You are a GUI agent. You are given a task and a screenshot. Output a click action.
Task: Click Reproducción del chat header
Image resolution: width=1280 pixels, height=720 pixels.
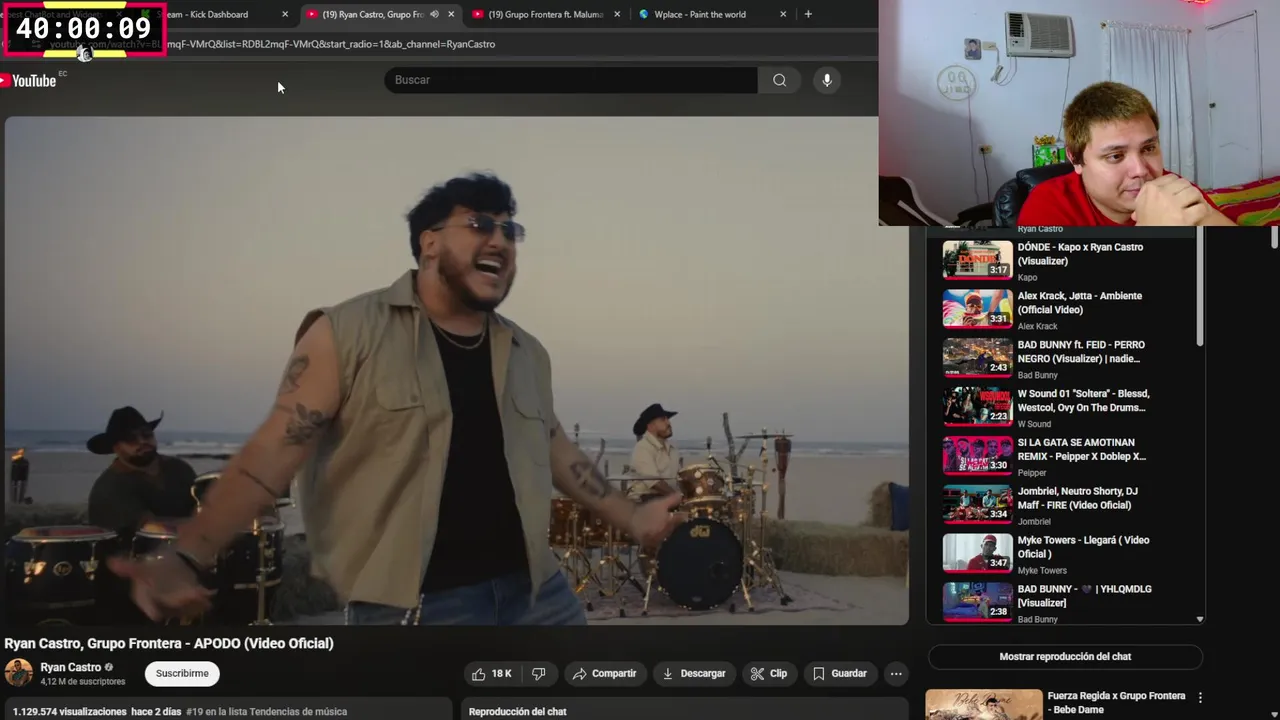(x=517, y=712)
